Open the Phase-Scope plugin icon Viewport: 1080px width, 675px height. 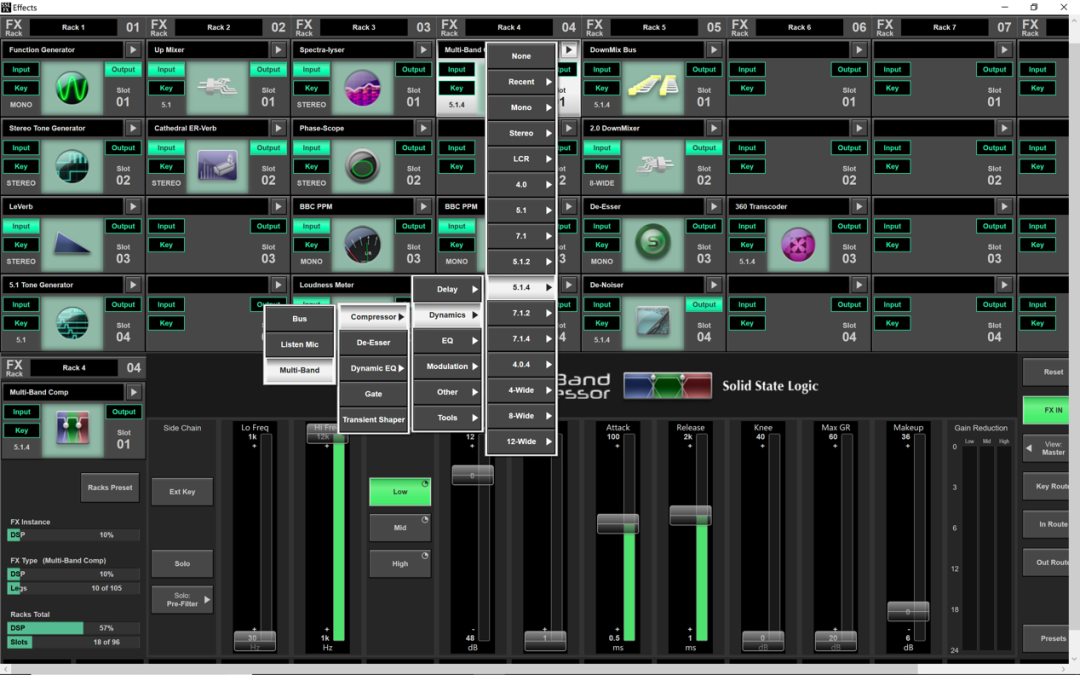pos(362,166)
